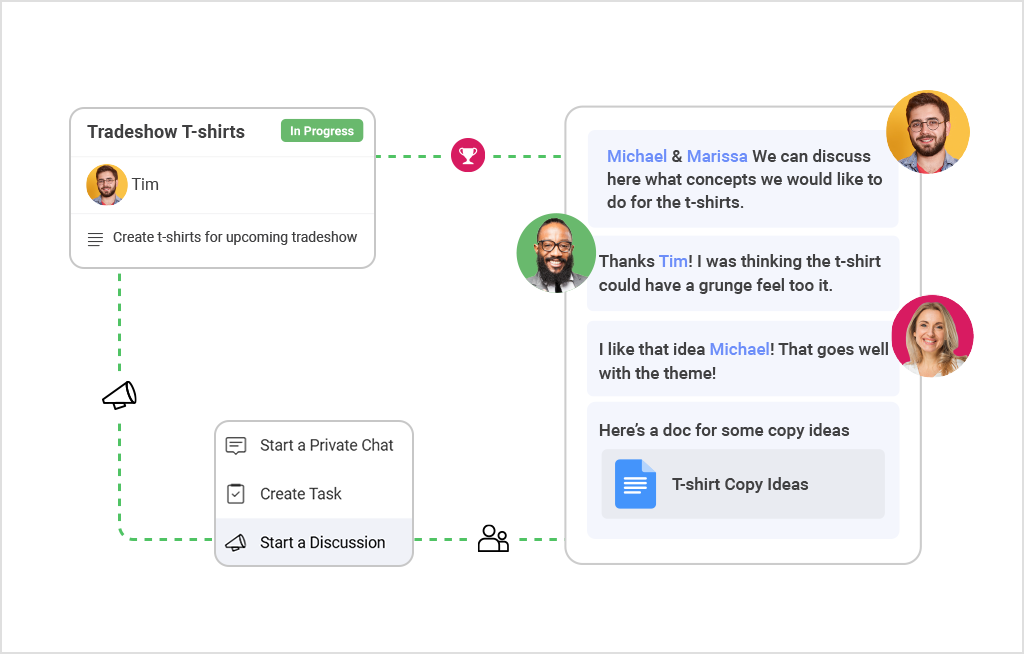Click the In Progress status badge
Viewport: 1024px width, 654px height.
pos(322,130)
